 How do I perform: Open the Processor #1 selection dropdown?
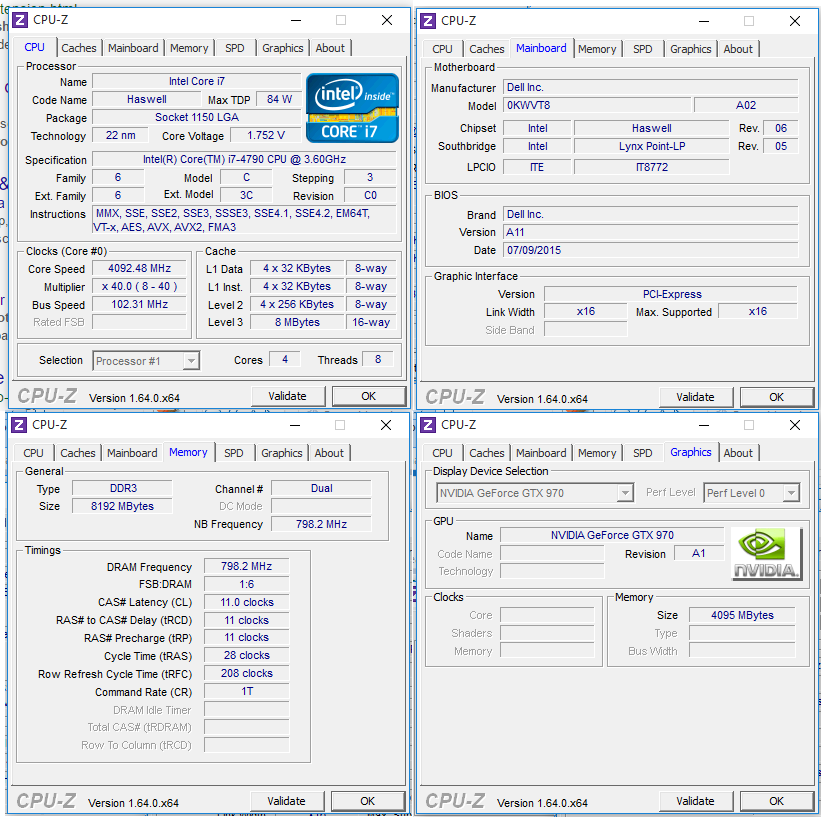pyautogui.click(x=146, y=361)
